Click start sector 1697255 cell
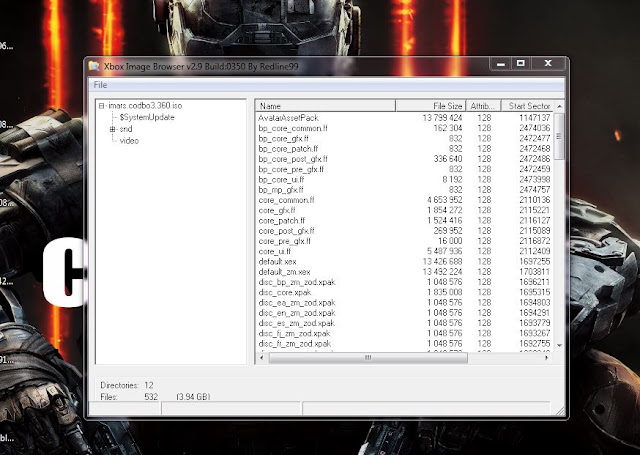Screen dimensions: 640x455 point(535,262)
